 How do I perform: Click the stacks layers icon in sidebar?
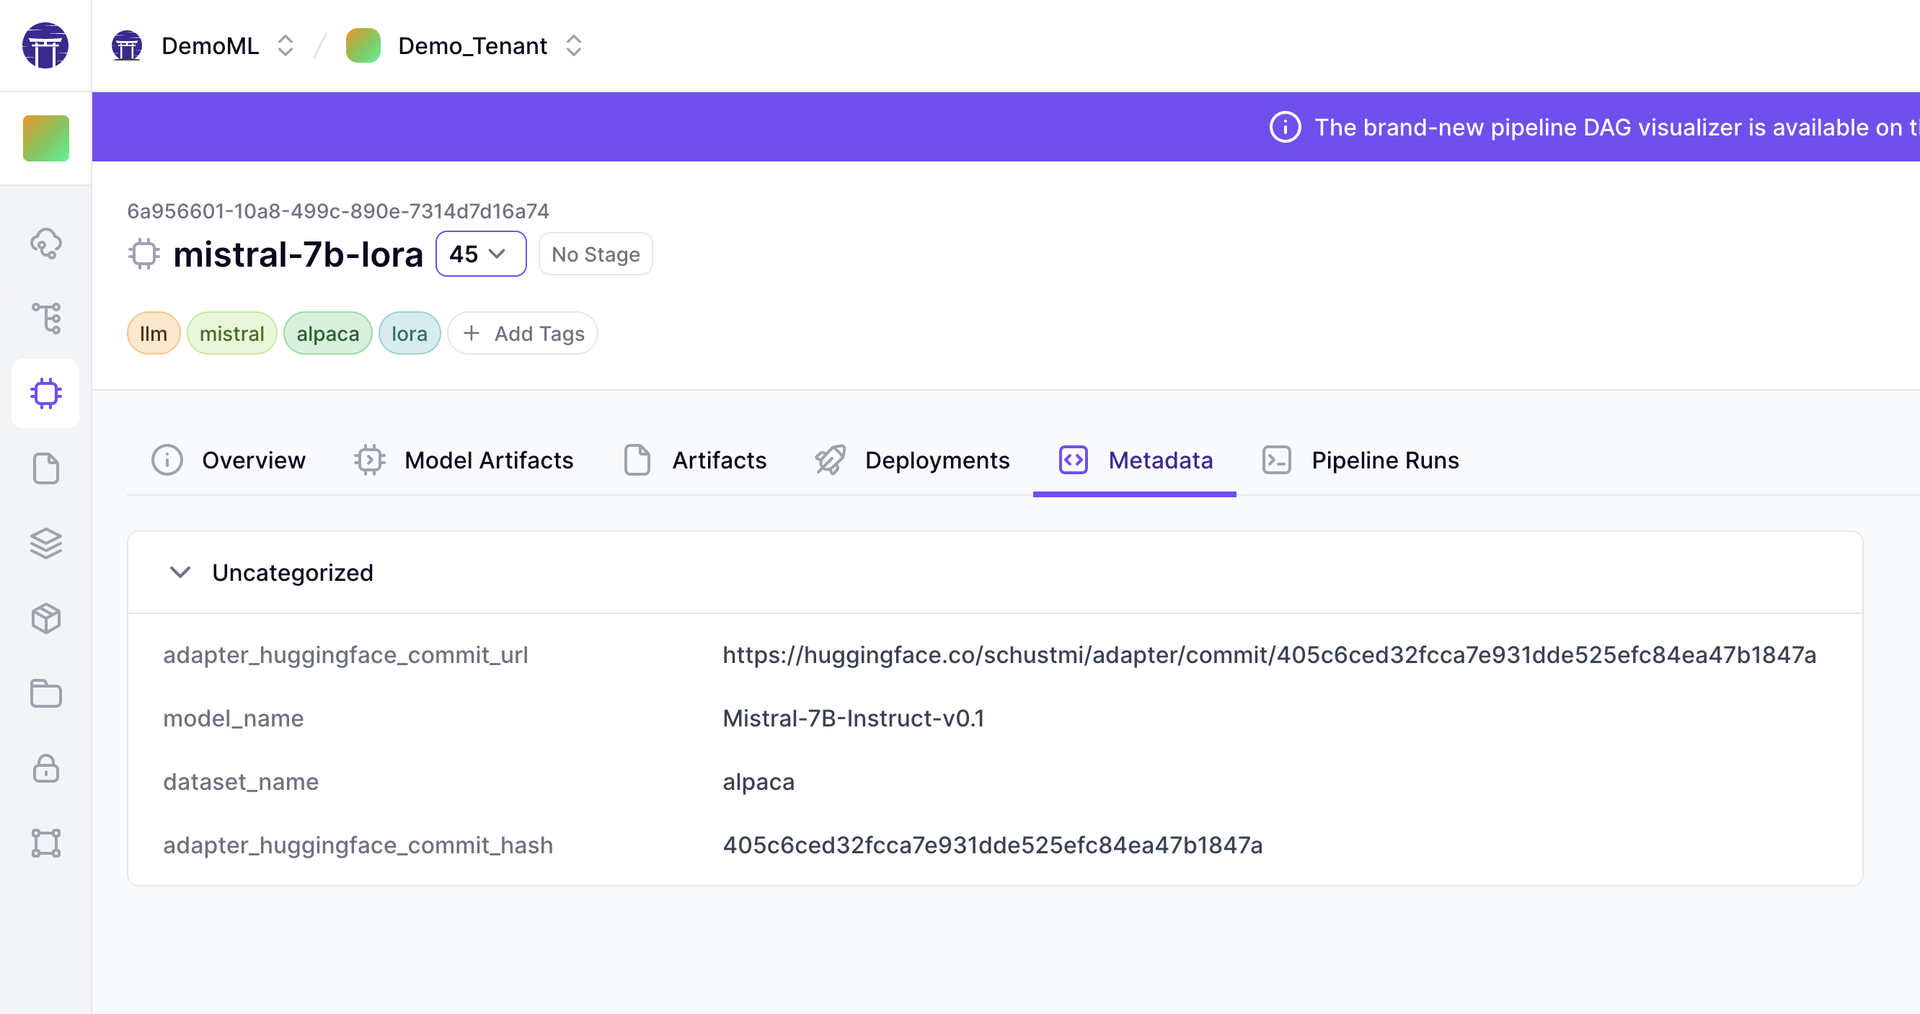[x=46, y=543]
